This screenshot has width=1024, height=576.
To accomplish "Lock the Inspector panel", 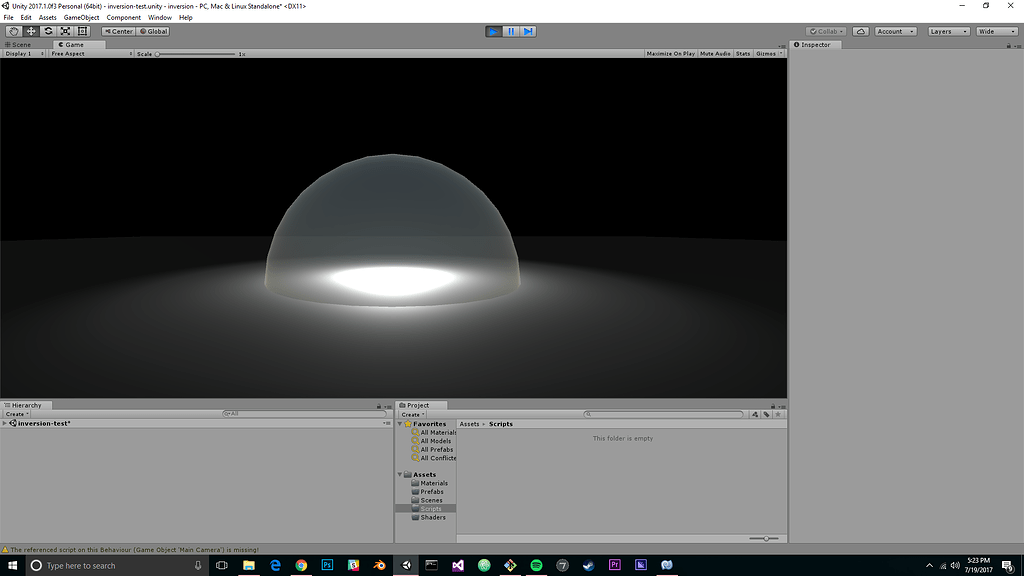I will click(1008, 45).
